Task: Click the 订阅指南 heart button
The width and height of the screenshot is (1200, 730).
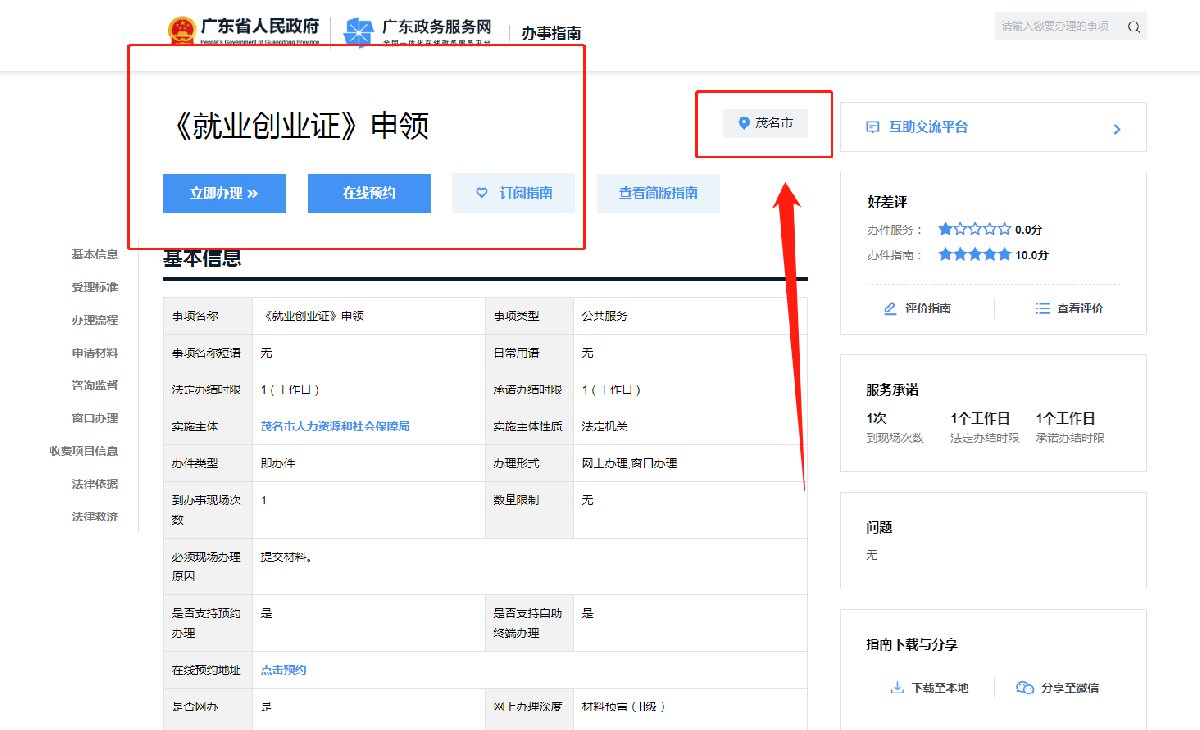Action: [513, 193]
